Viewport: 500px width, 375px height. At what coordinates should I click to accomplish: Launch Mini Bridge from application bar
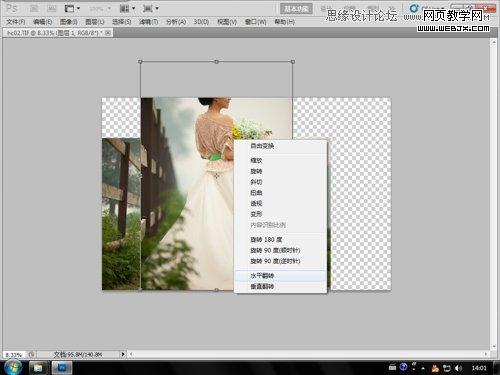point(51,8)
